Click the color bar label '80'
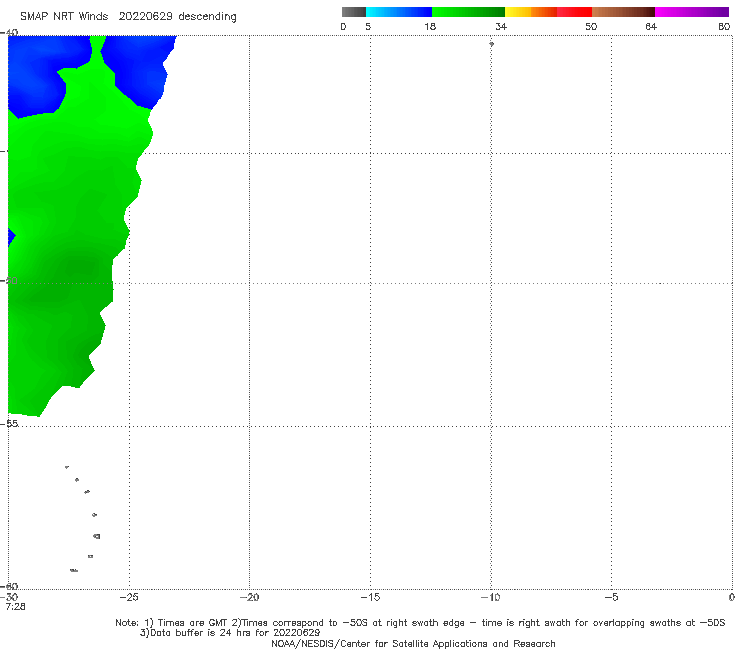The image size is (740, 650). pos(724,27)
